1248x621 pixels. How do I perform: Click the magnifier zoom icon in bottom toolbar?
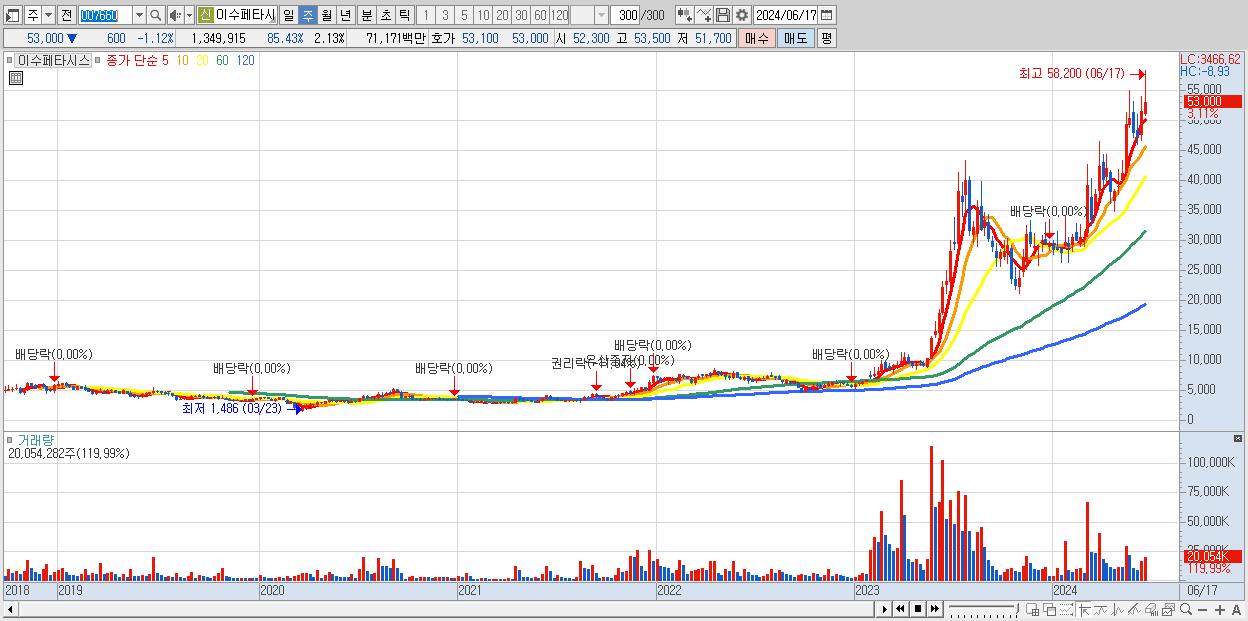click(1186, 609)
